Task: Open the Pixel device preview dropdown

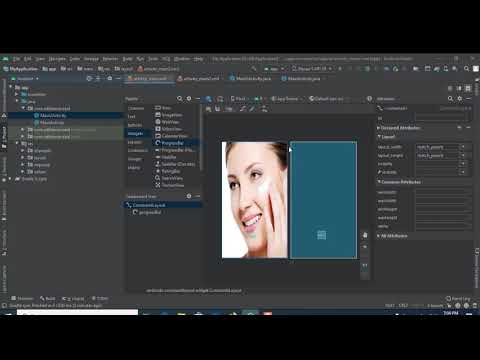Action: pyautogui.click(x=239, y=99)
